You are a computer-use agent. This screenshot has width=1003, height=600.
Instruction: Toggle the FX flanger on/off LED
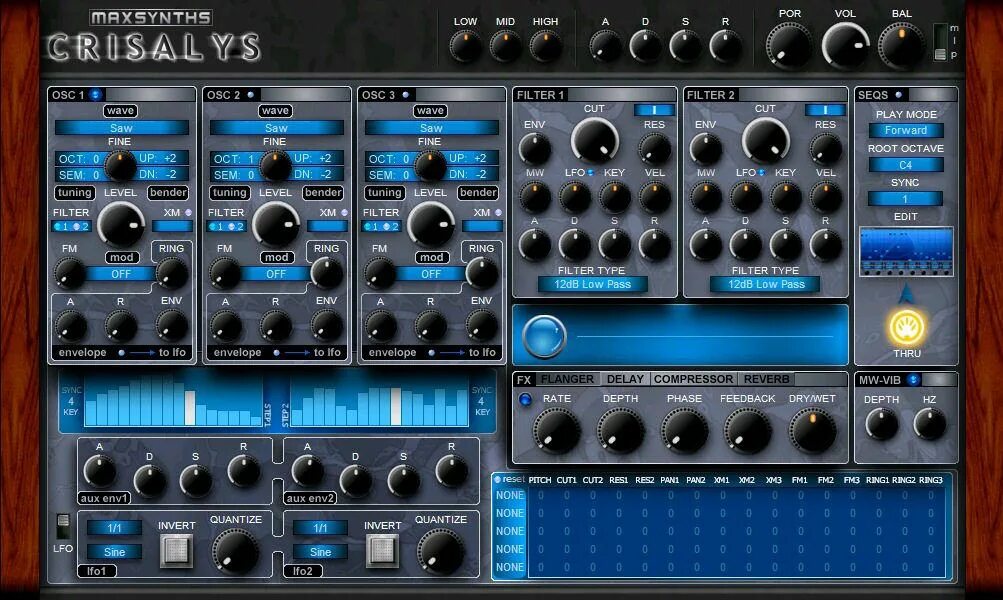[x=525, y=400]
